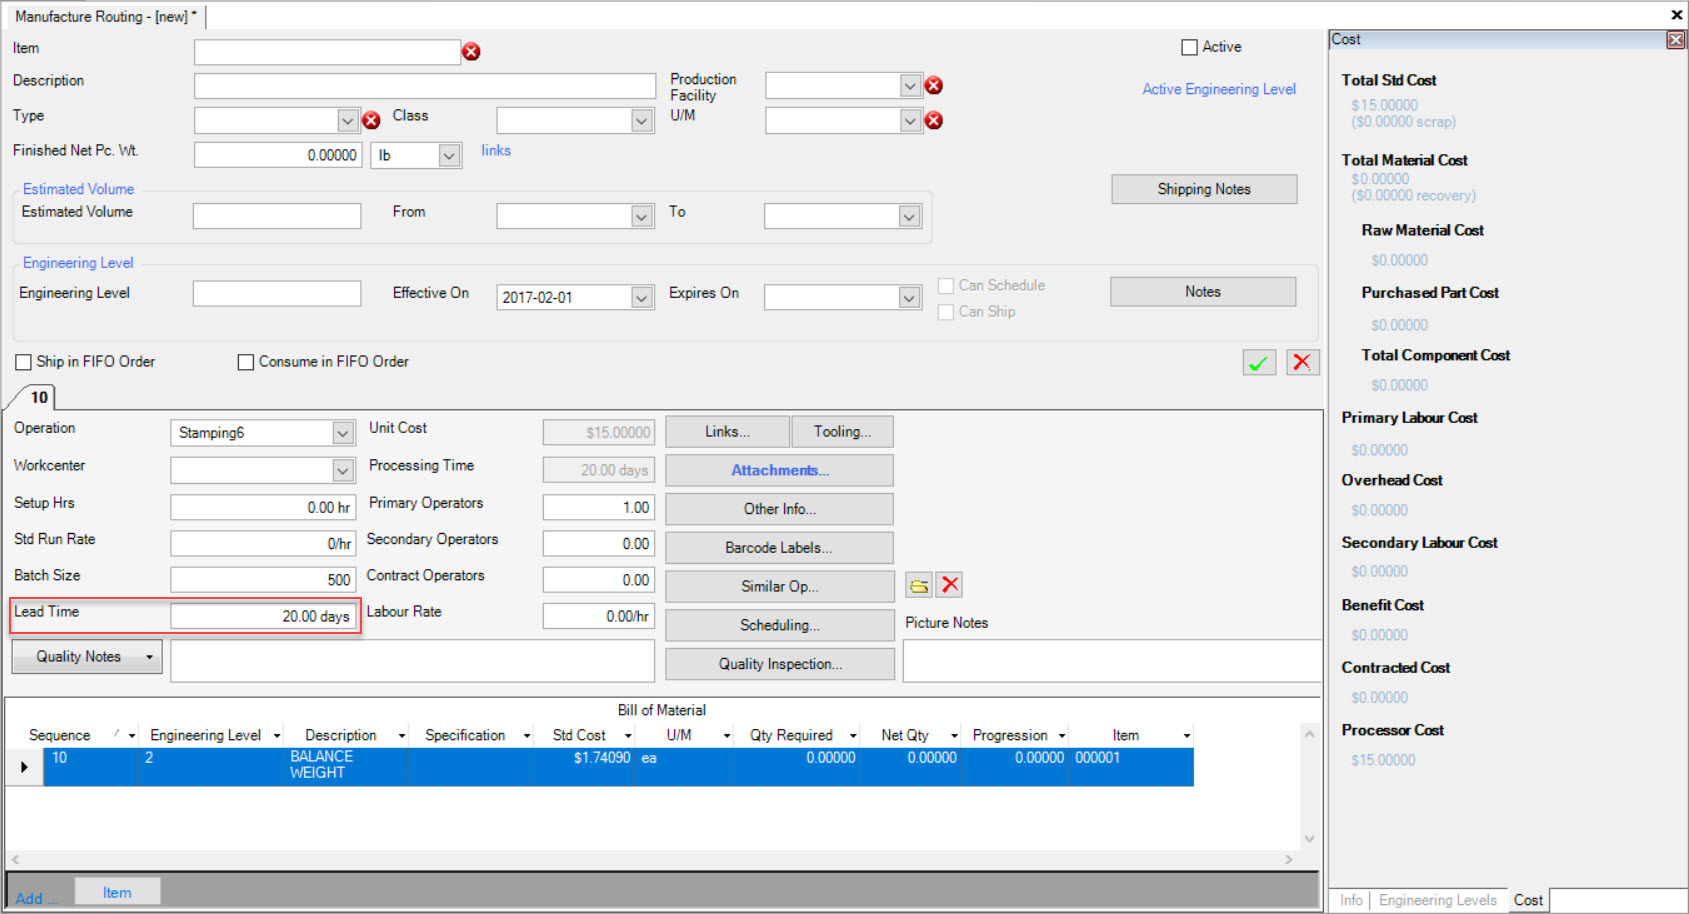The width and height of the screenshot is (1689, 914).
Task: Open the U/M dropdown in header
Action: 909,121
